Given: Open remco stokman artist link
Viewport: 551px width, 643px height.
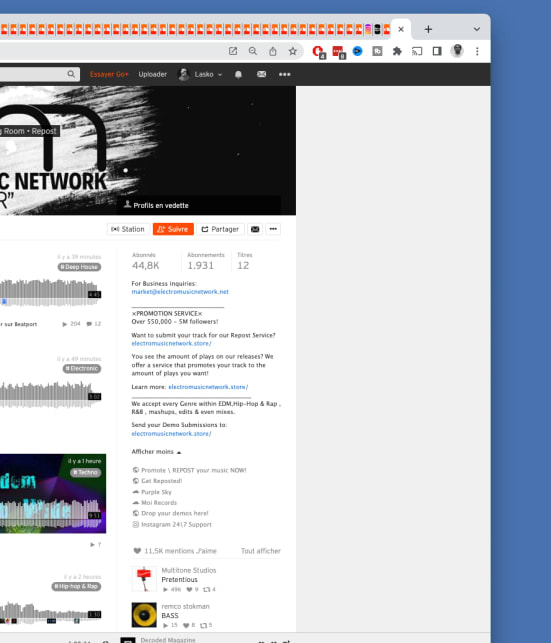Looking at the screenshot, I should [x=185, y=606].
